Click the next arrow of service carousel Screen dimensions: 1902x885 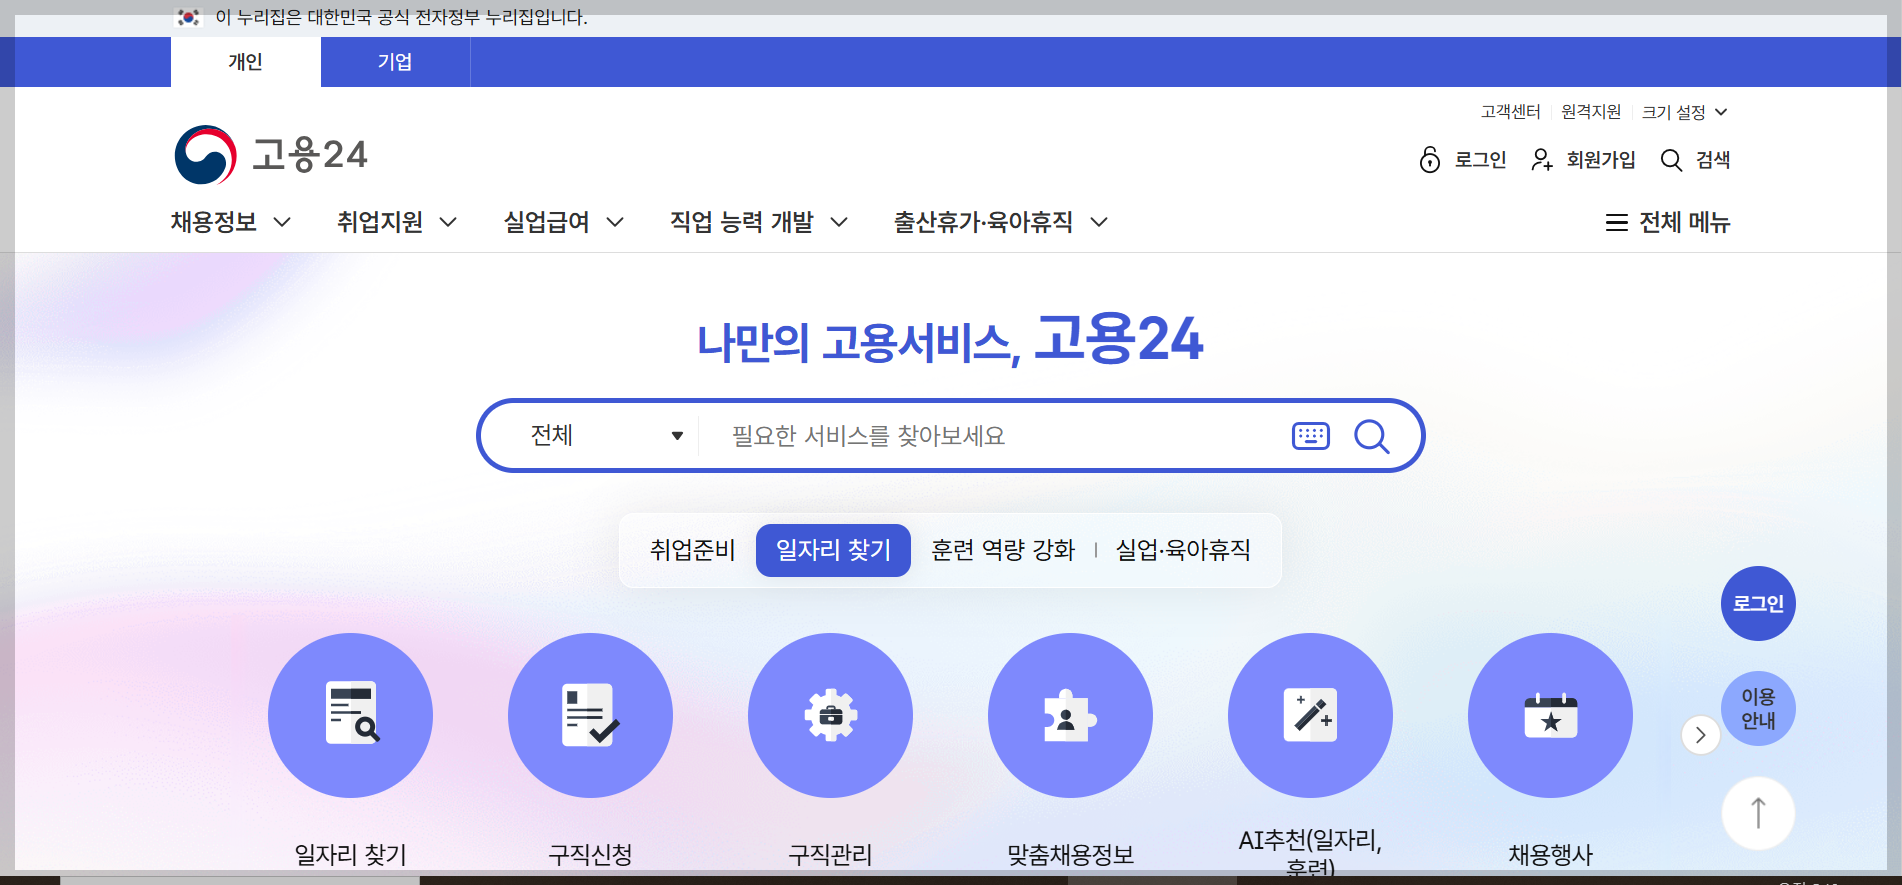point(1700,735)
